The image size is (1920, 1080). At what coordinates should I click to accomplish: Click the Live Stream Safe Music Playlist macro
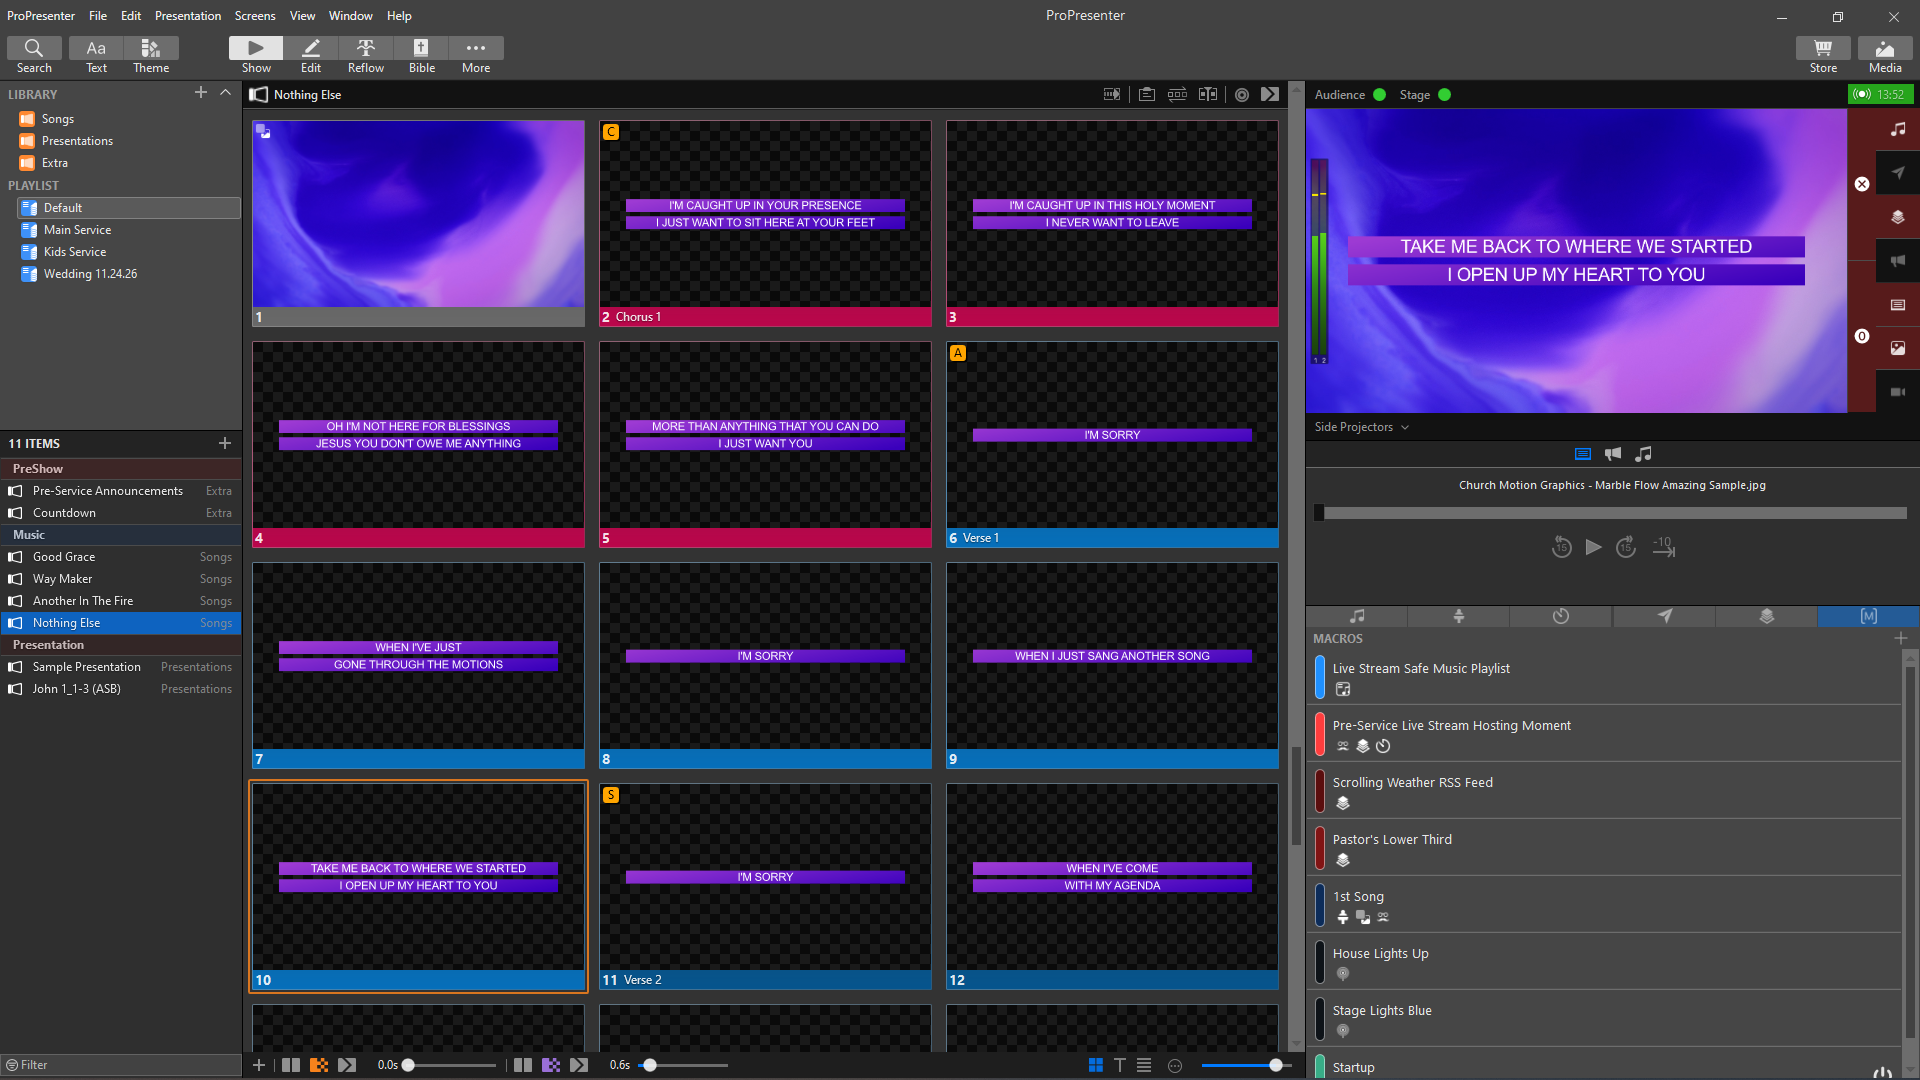(x=1422, y=667)
